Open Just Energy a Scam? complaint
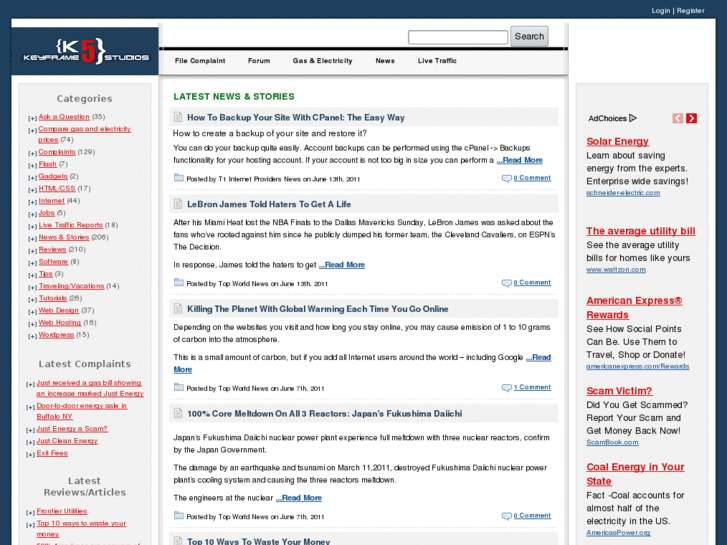The height and width of the screenshot is (545, 727). [x=72, y=429]
